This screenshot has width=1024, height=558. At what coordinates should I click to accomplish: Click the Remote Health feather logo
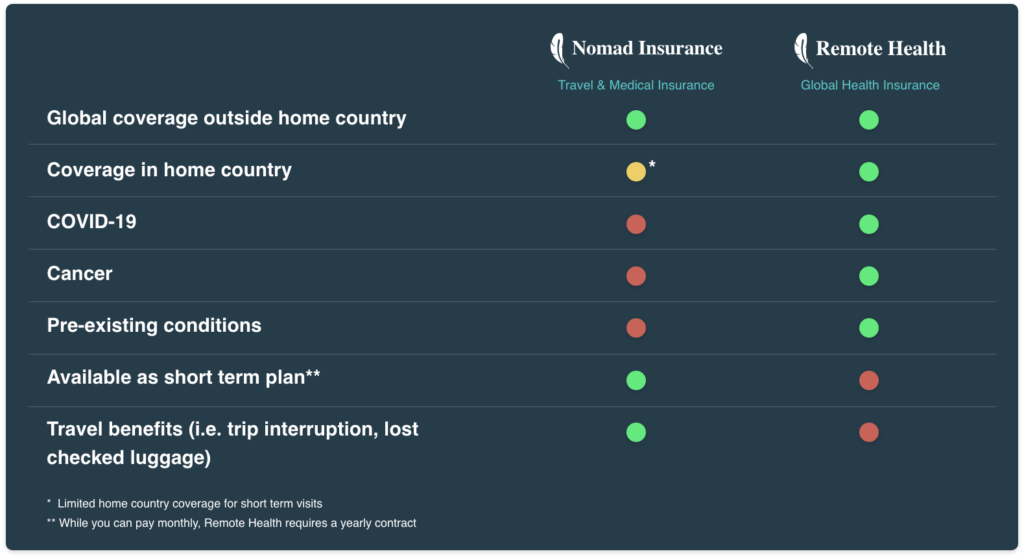pos(802,49)
